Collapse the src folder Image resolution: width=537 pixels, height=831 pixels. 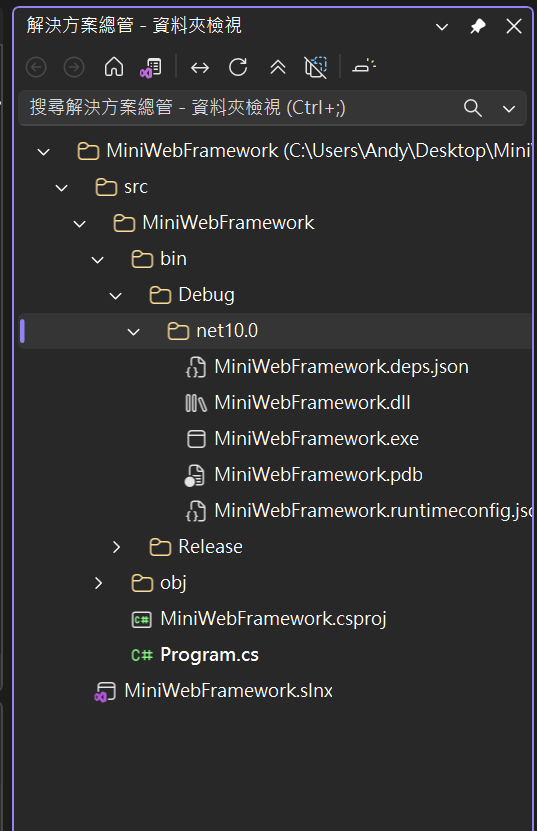point(61,188)
